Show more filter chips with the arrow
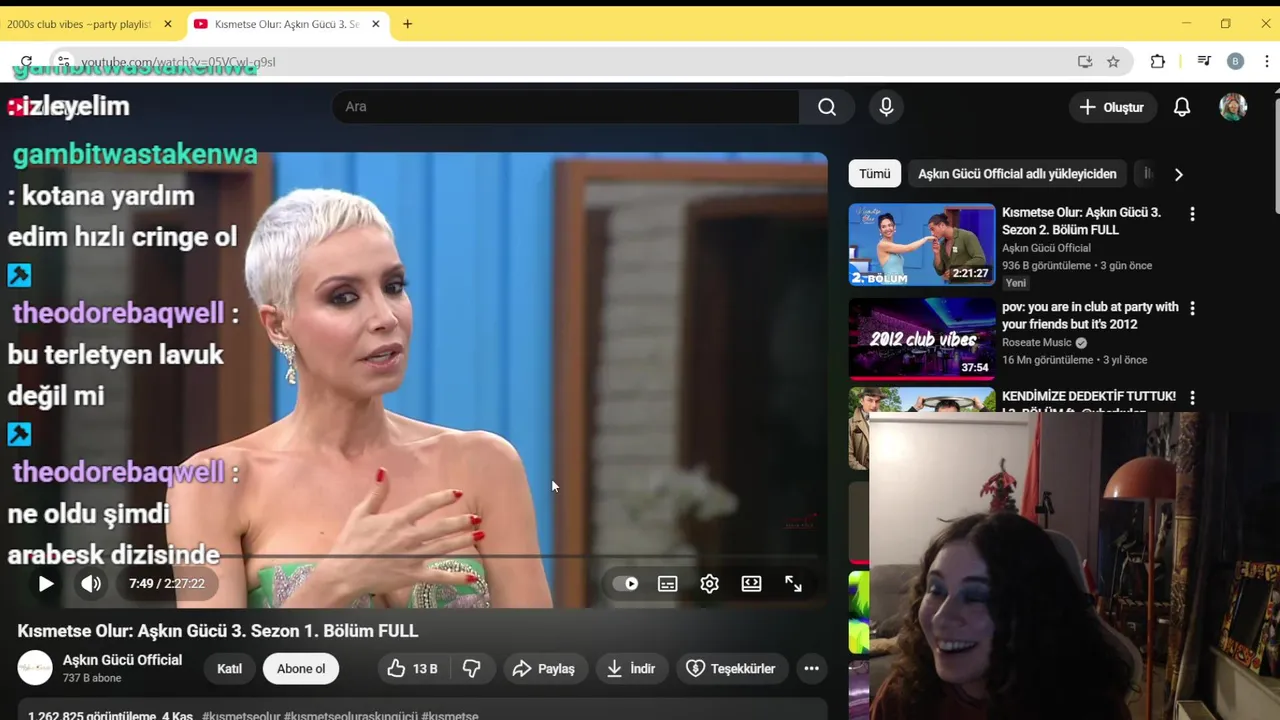The height and width of the screenshot is (720, 1280). point(1178,174)
